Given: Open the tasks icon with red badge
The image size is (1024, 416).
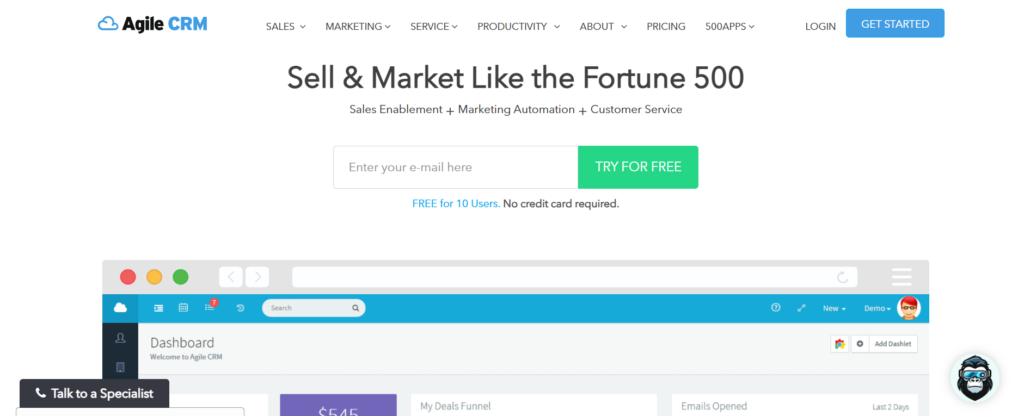Looking at the screenshot, I should [210, 307].
